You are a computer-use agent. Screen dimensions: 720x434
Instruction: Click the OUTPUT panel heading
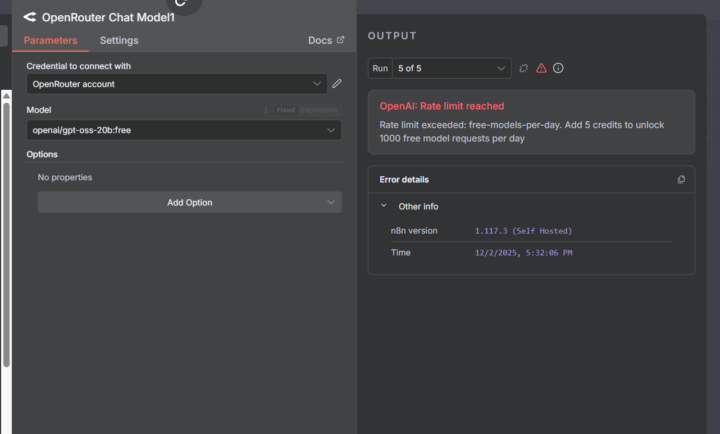[x=392, y=36]
